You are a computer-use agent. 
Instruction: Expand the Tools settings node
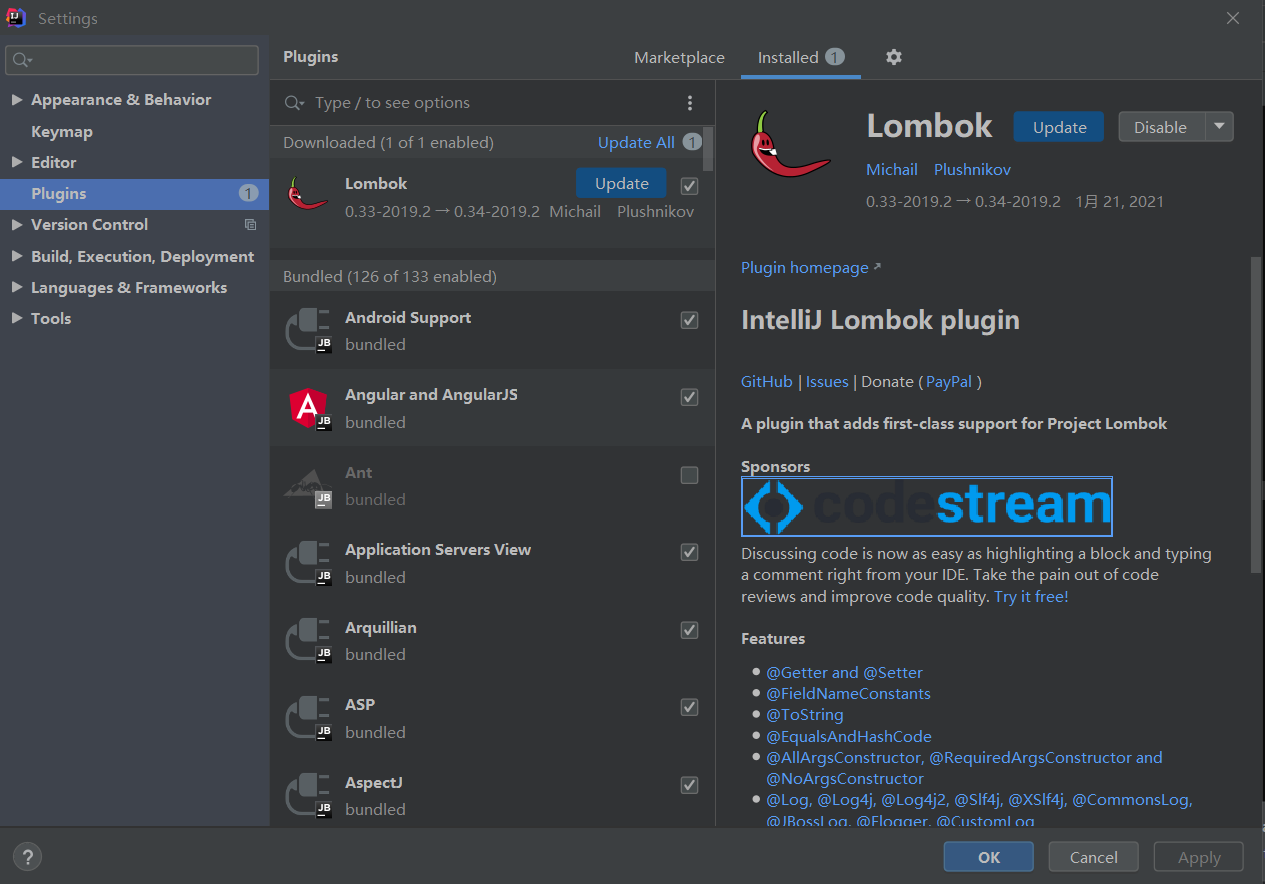point(17,318)
